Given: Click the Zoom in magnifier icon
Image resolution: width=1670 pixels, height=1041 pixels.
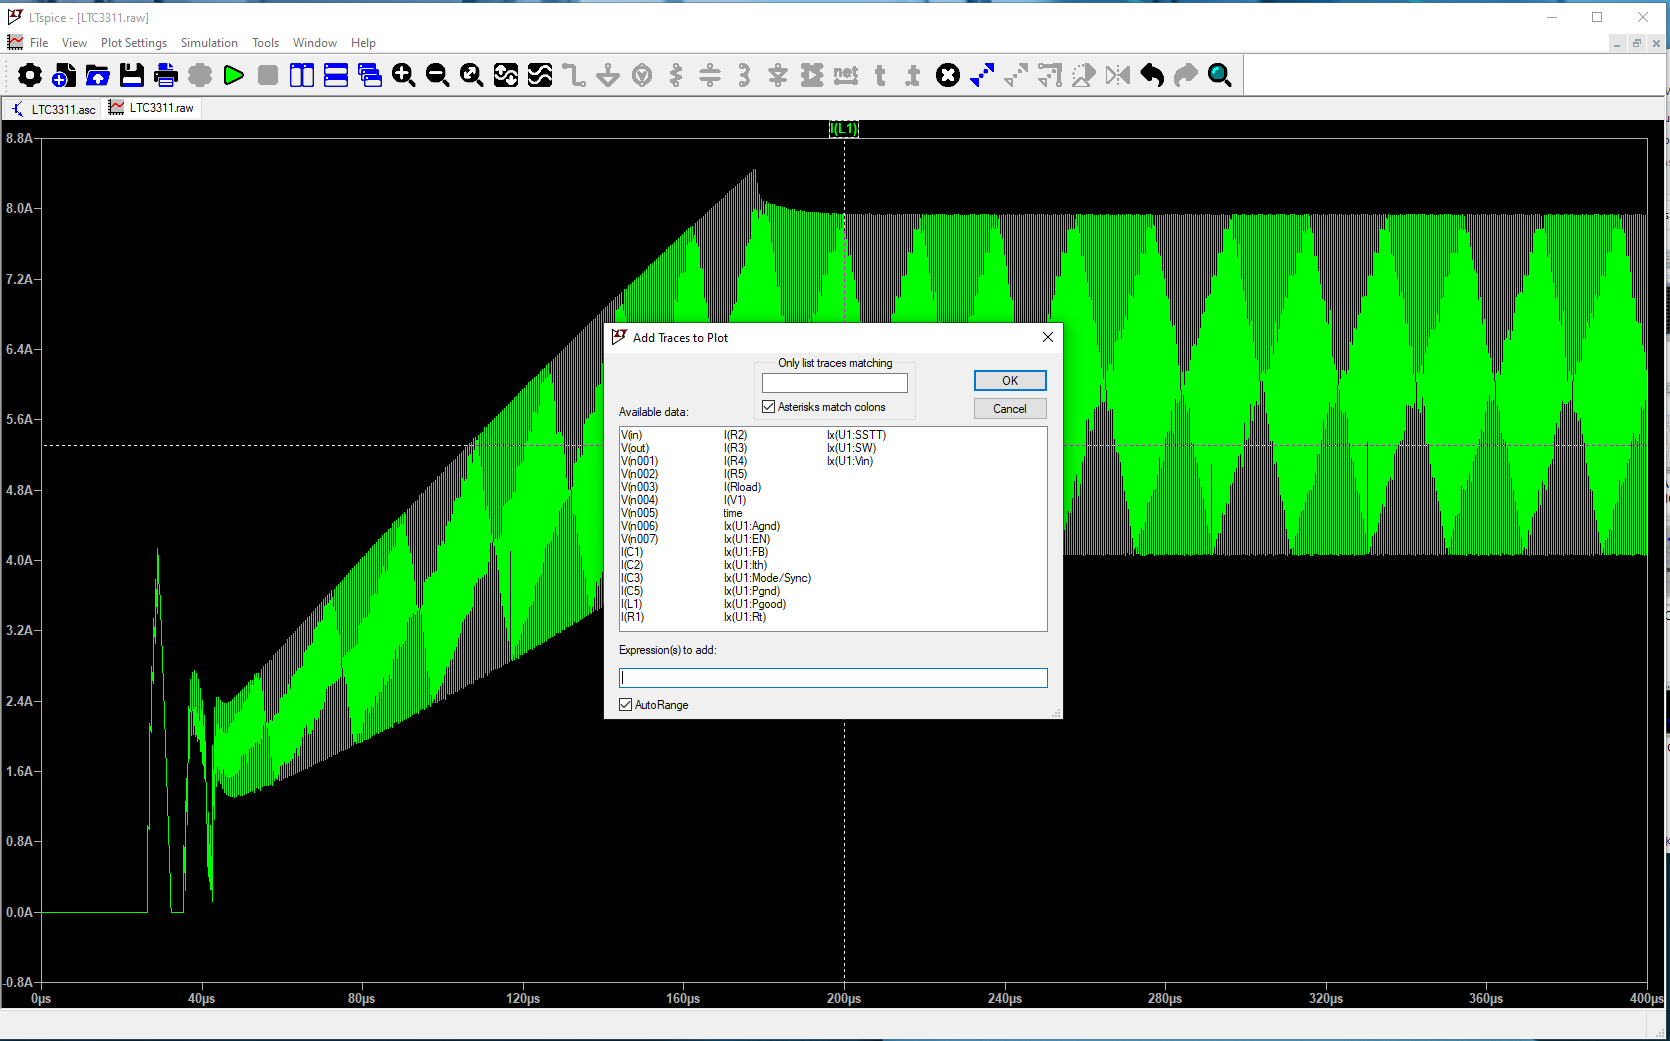Looking at the screenshot, I should pyautogui.click(x=404, y=75).
